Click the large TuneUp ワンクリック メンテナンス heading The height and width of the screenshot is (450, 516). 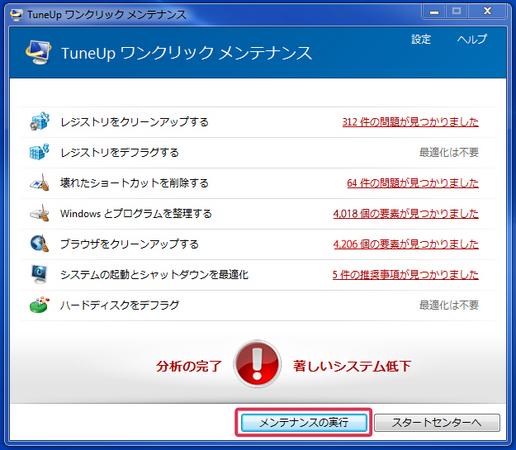pyautogui.click(x=187, y=53)
